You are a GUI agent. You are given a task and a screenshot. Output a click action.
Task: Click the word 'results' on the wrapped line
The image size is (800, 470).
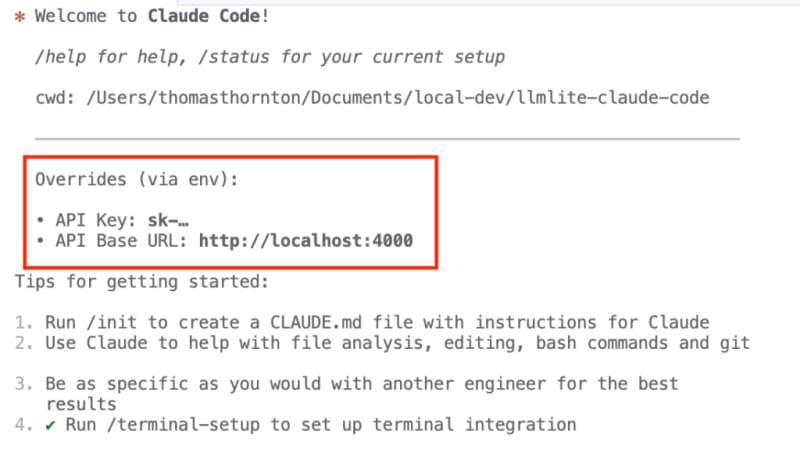(x=81, y=404)
